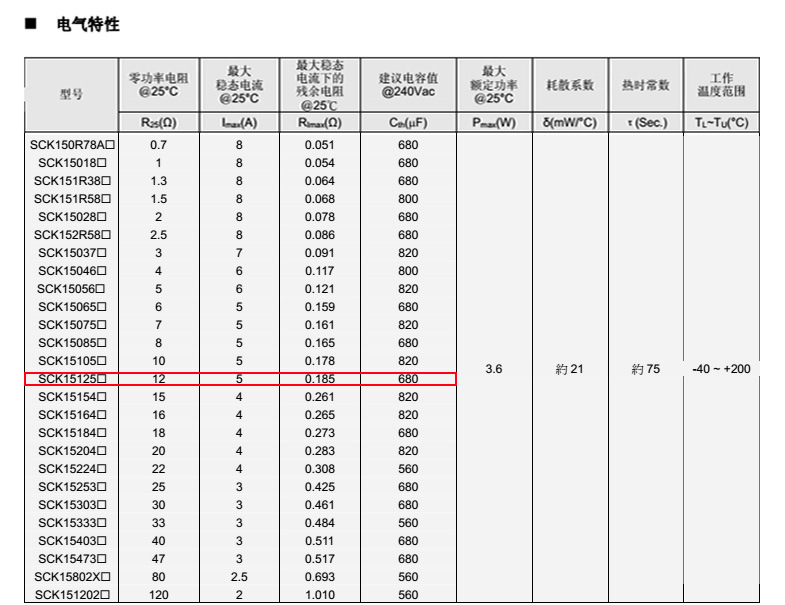Select the 型号 column header

[x=71, y=93]
